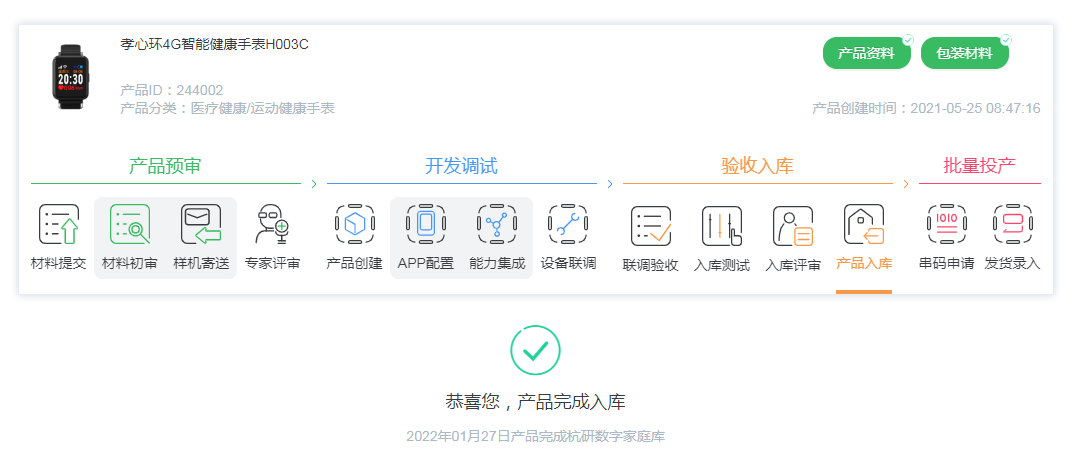Open the 入库评审 step icon
Viewport: 1080px width, 468px height.
[793, 226]
